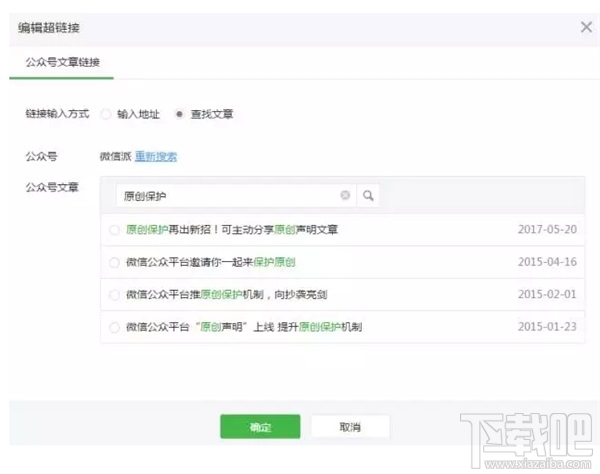Select the 输入地址 radio option
Viewport: 600px width, 474px height.
point(106,114)
